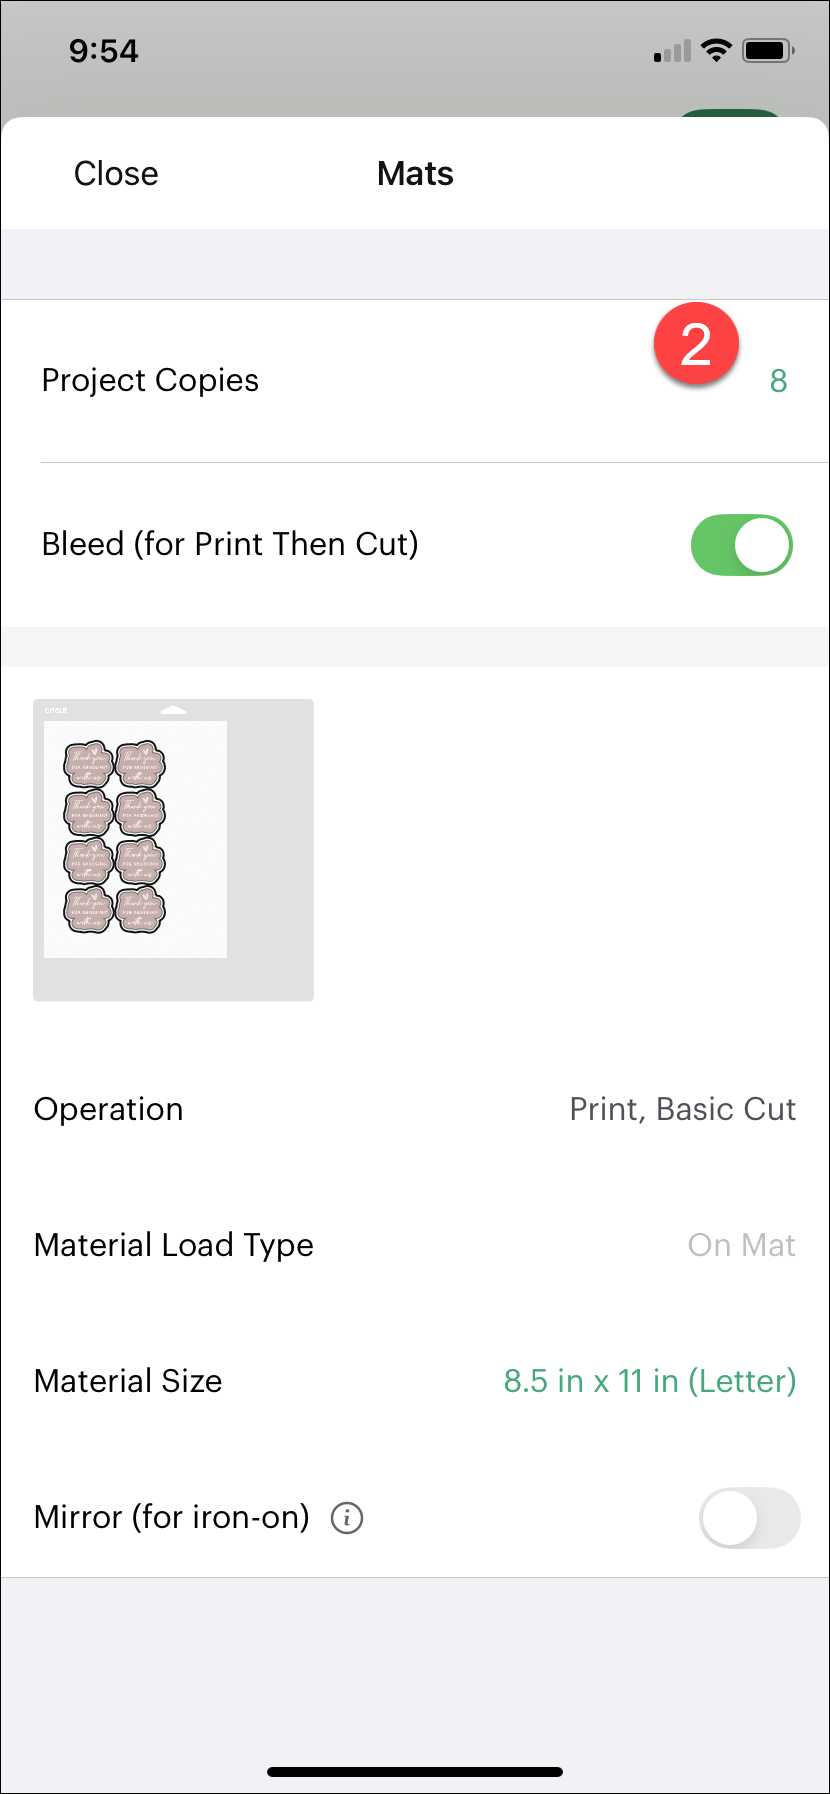Tap a thank-you sticker on the mat
Image resolution: width=830 pixels, height=1794 pixels.
point(89,763)
